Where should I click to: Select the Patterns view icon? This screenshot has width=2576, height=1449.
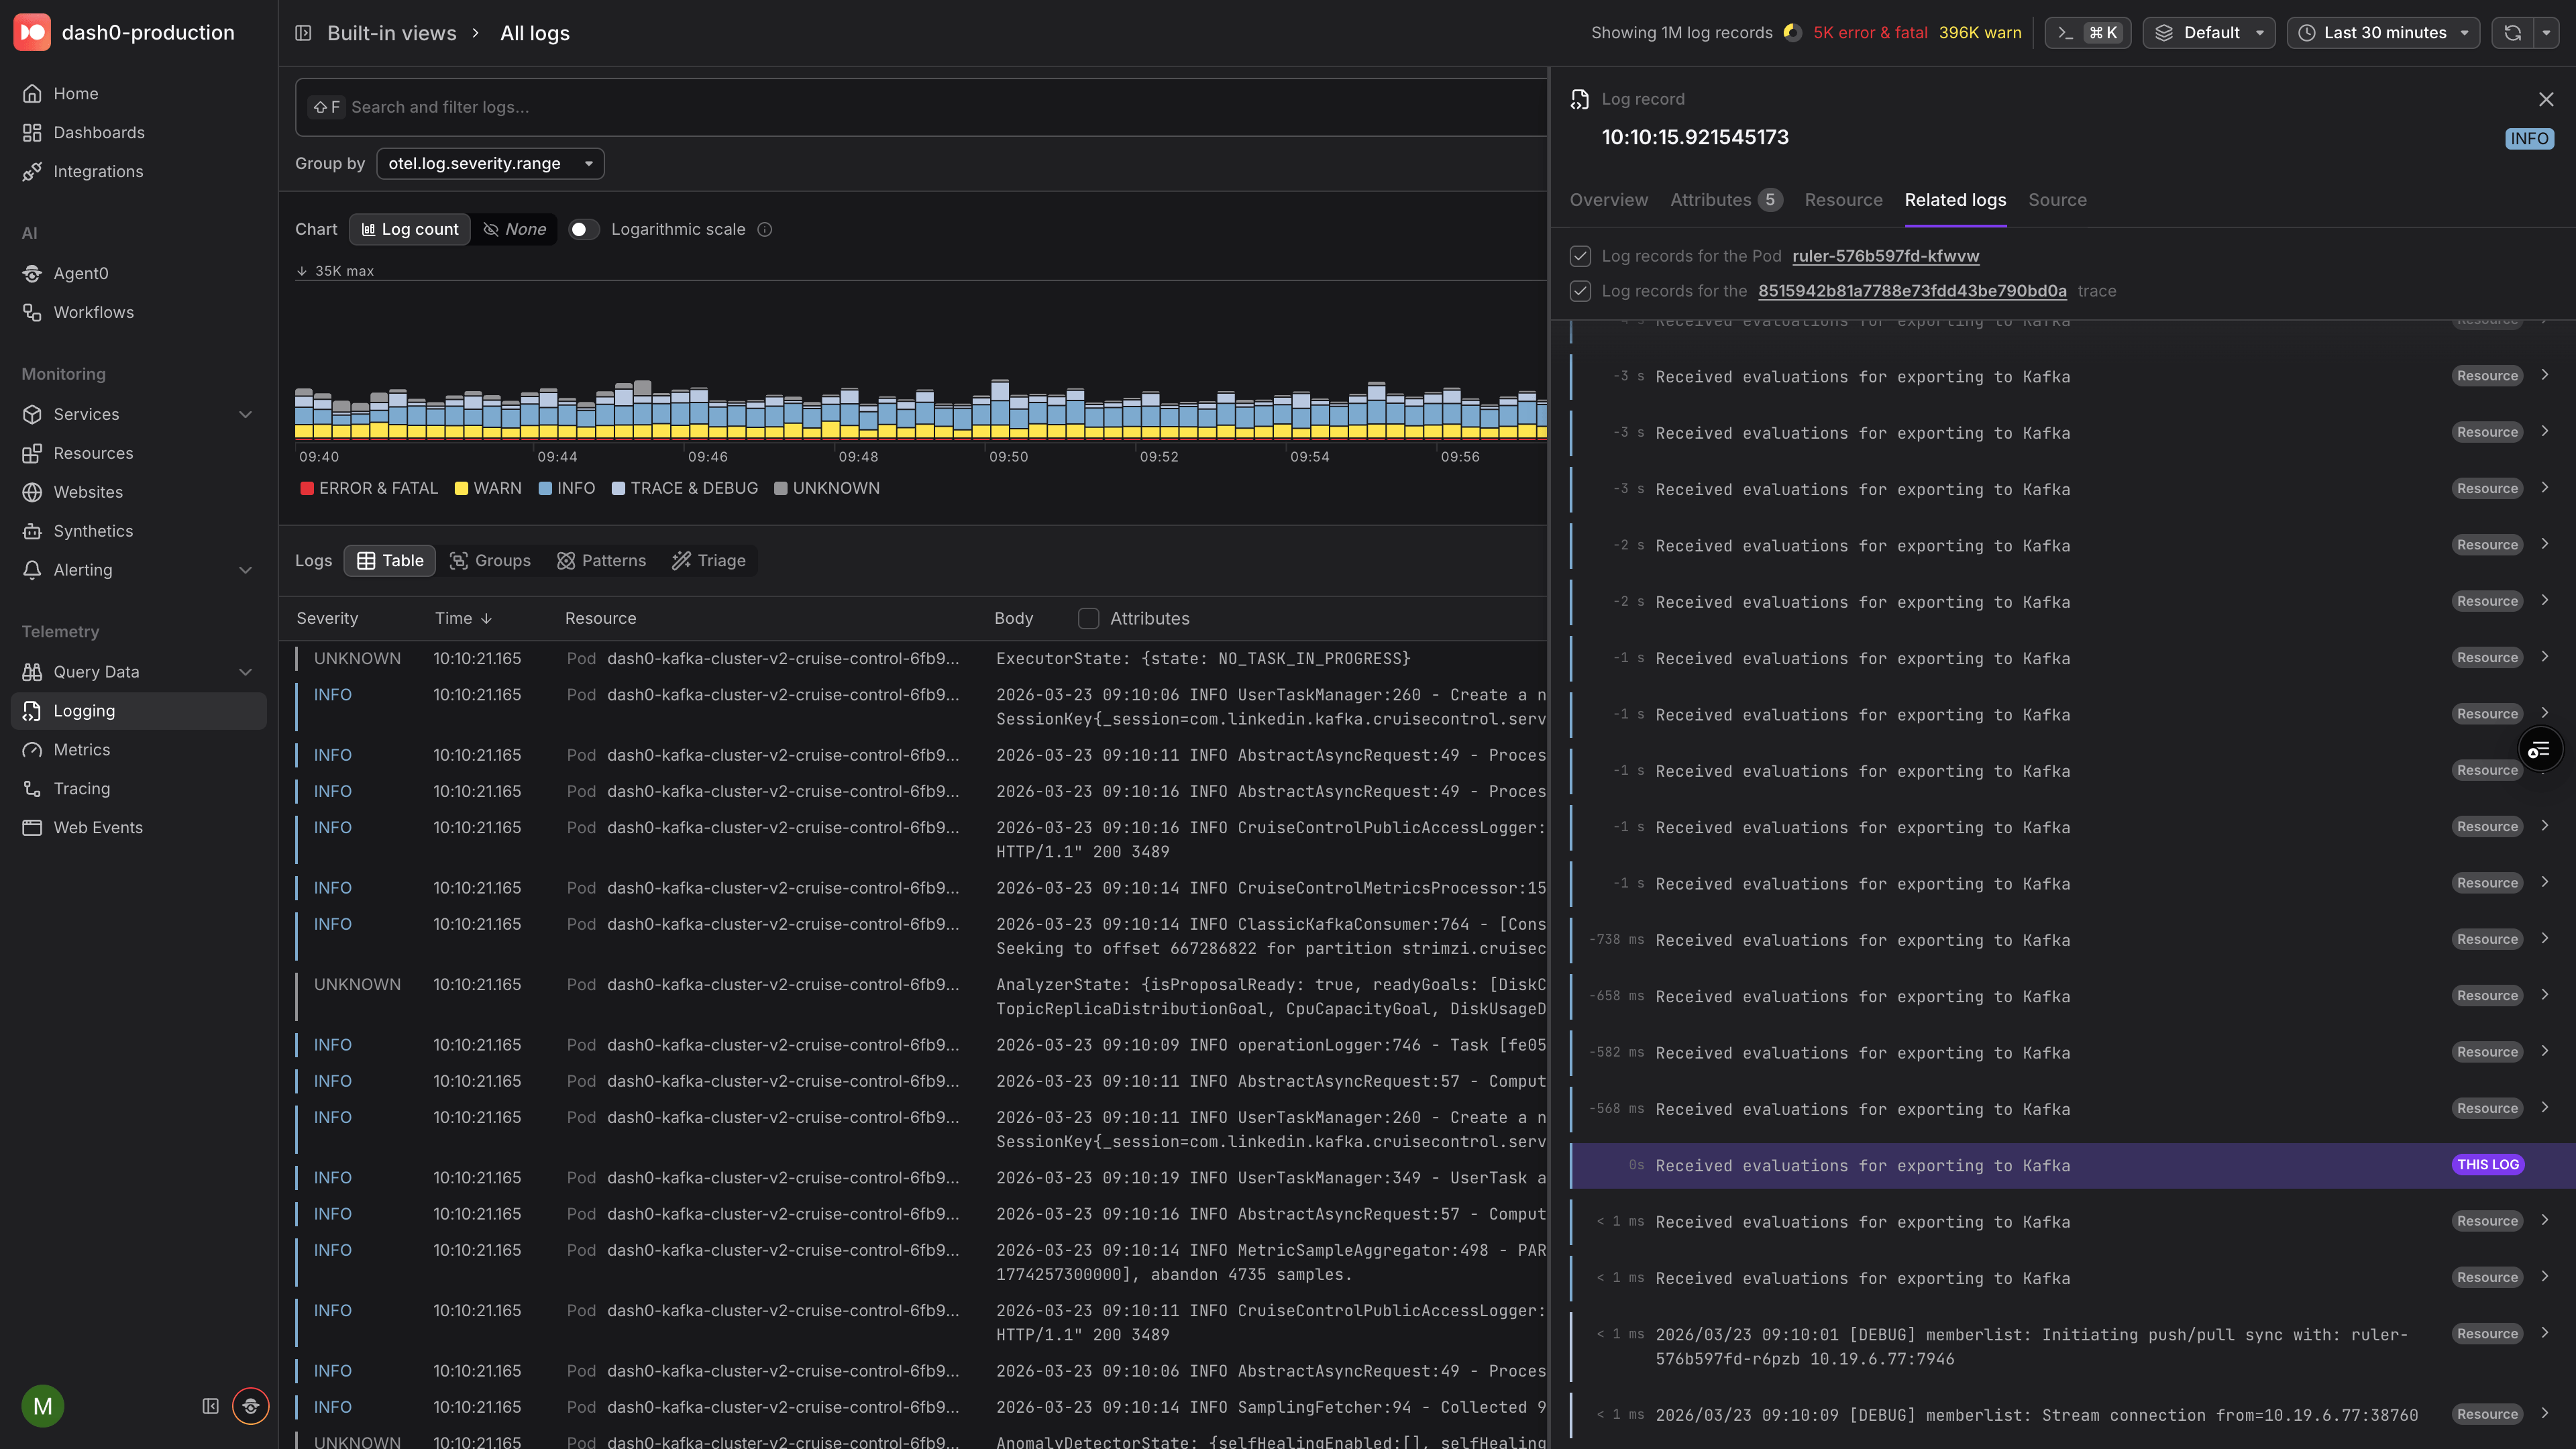pyautogui.click(x=566, y=560)
